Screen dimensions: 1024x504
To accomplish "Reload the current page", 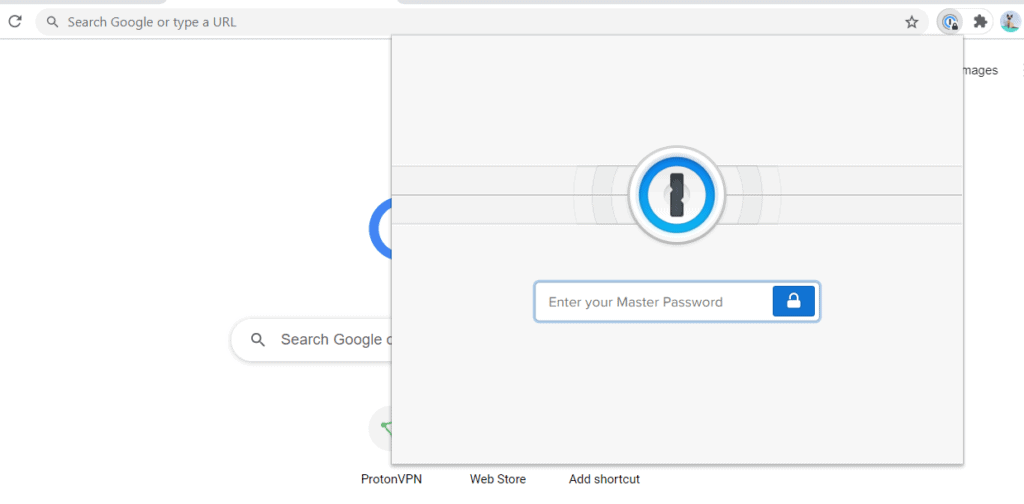I will coord(15,21).
